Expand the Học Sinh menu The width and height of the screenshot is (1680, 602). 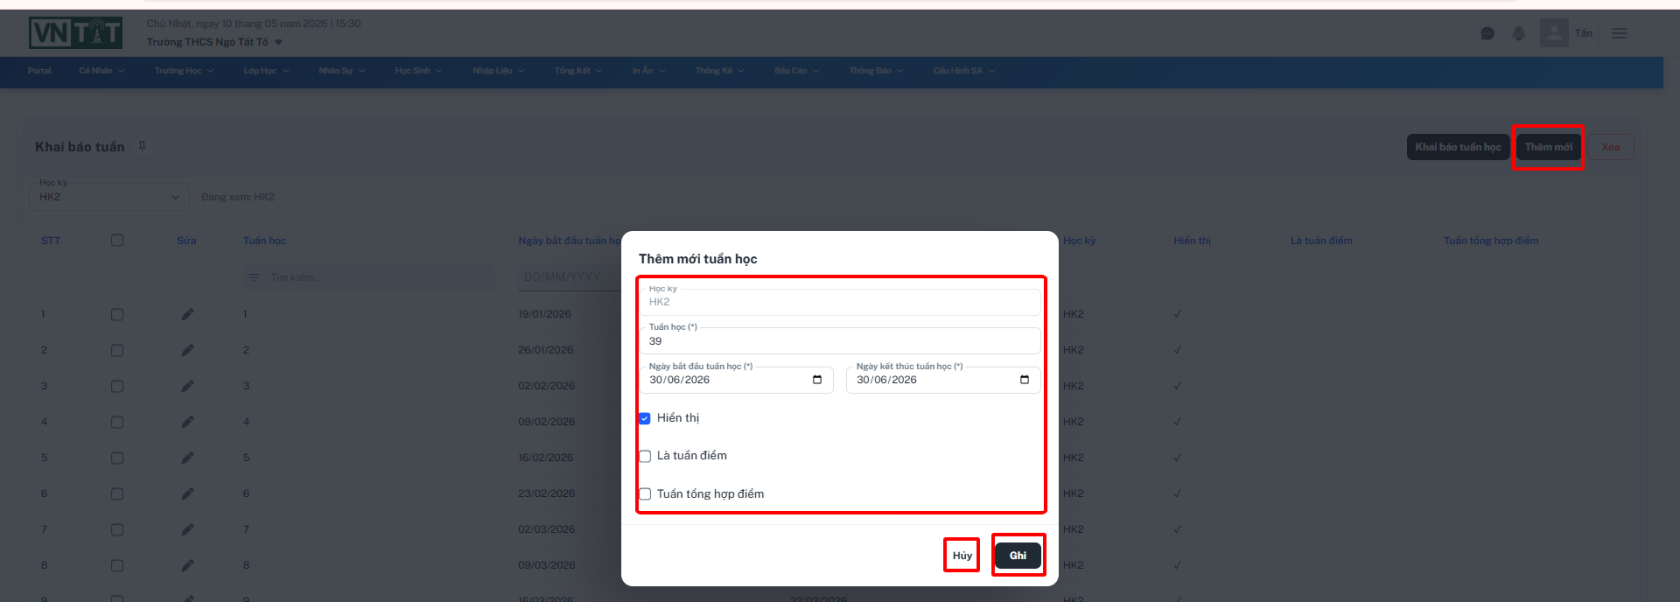[418, 71]
